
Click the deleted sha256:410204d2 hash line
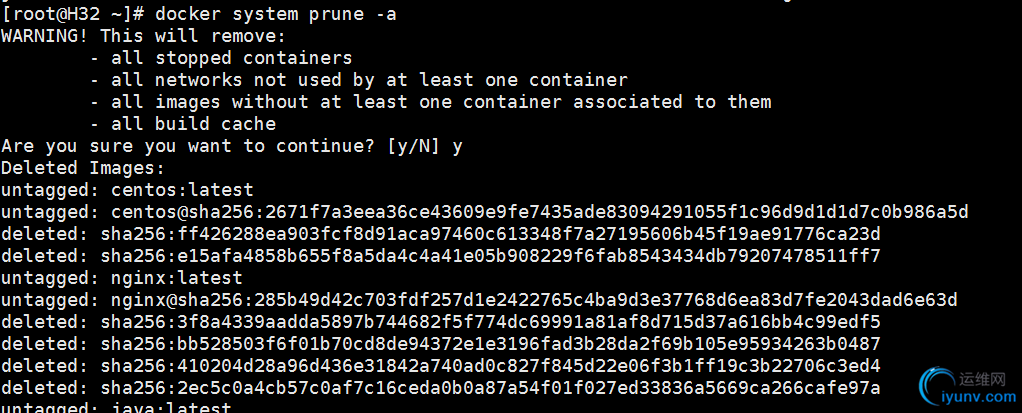point(441,366)
